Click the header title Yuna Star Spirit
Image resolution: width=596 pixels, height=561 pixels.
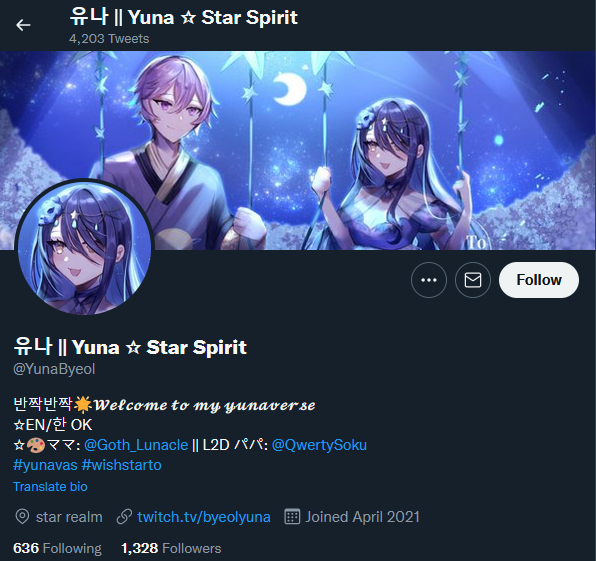point(184,17)
